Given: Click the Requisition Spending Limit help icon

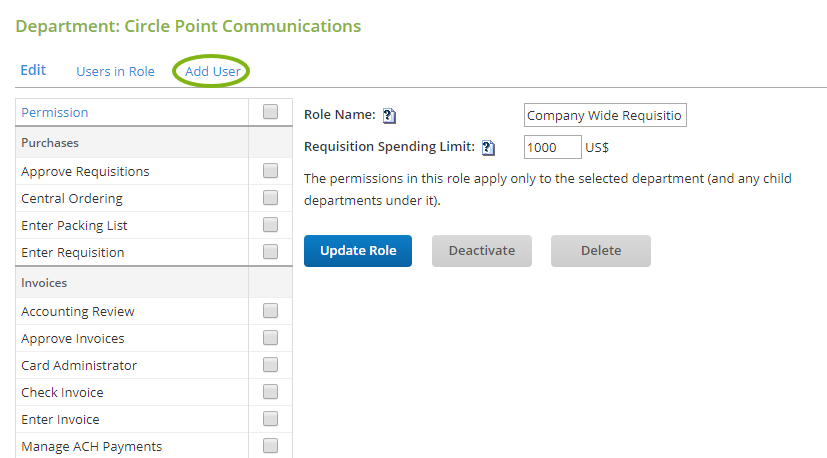Looking at the screenshot, I should click(488, 147).
